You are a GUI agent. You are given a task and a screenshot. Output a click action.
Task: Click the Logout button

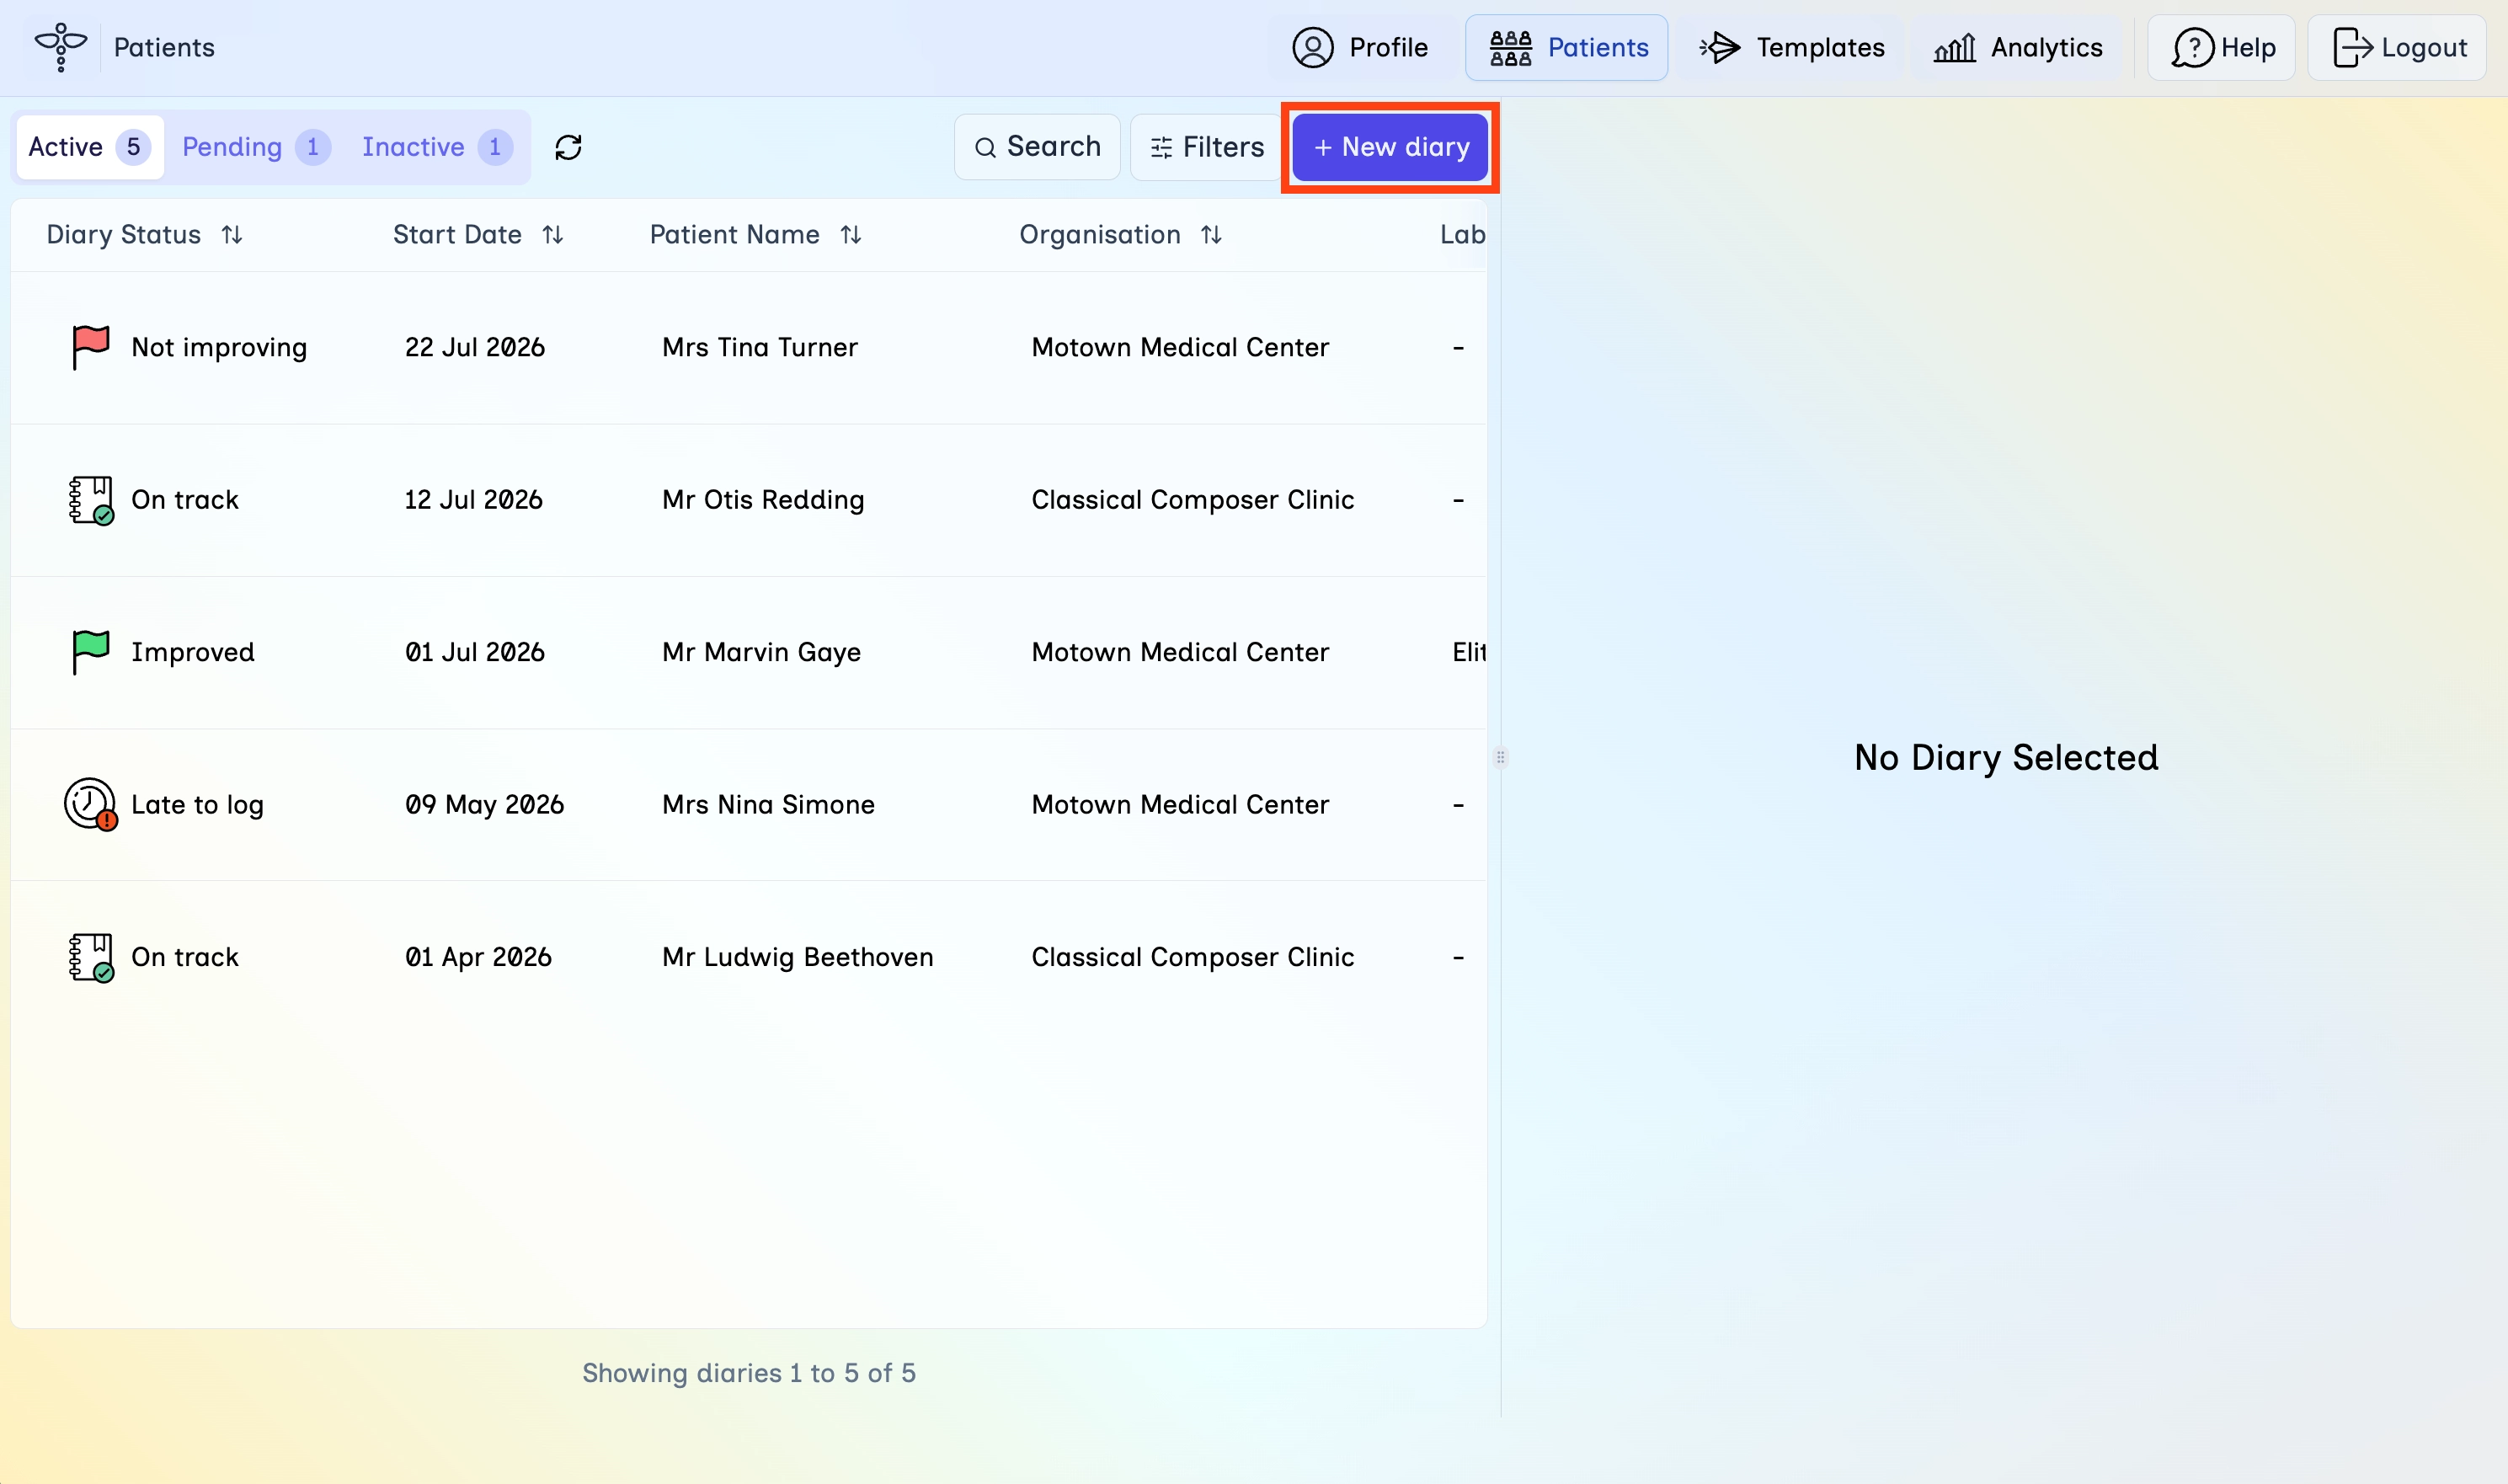click(x=2397, y=47)
